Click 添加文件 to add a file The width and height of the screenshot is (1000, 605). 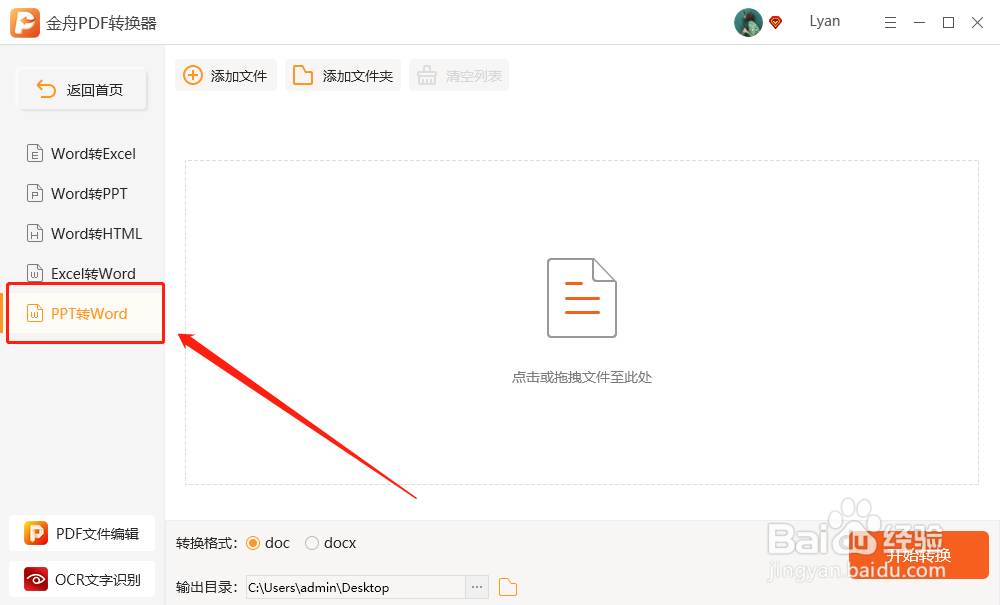(226, 75)
